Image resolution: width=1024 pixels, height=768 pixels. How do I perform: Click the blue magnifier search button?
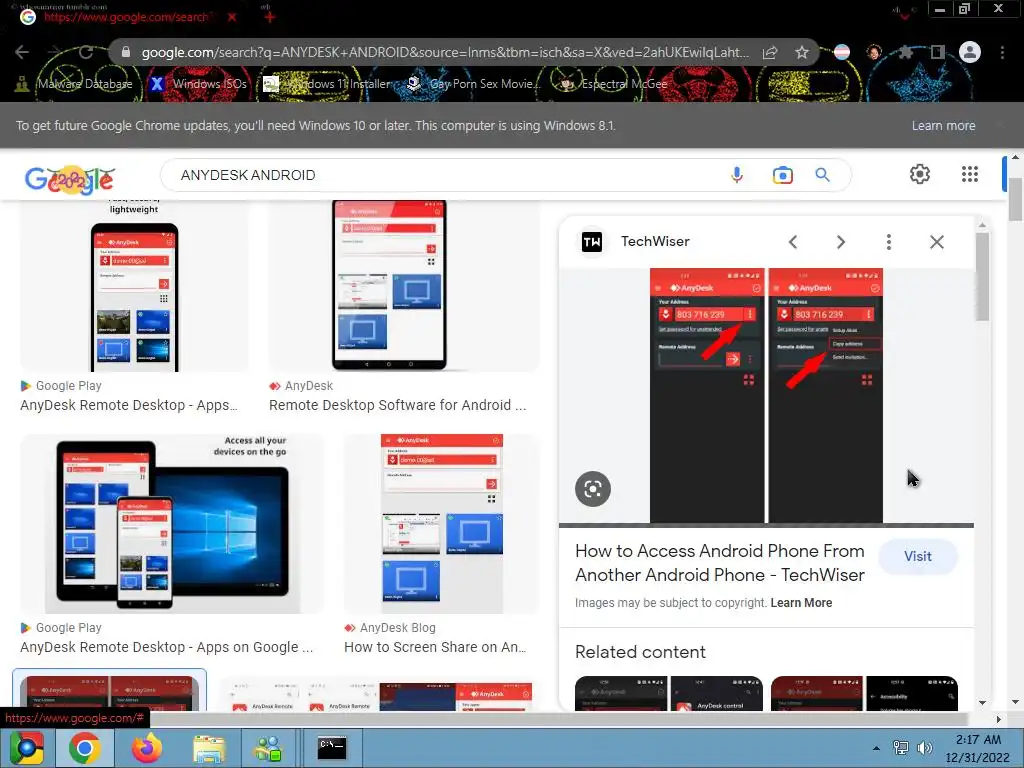(x=822, y=175)
